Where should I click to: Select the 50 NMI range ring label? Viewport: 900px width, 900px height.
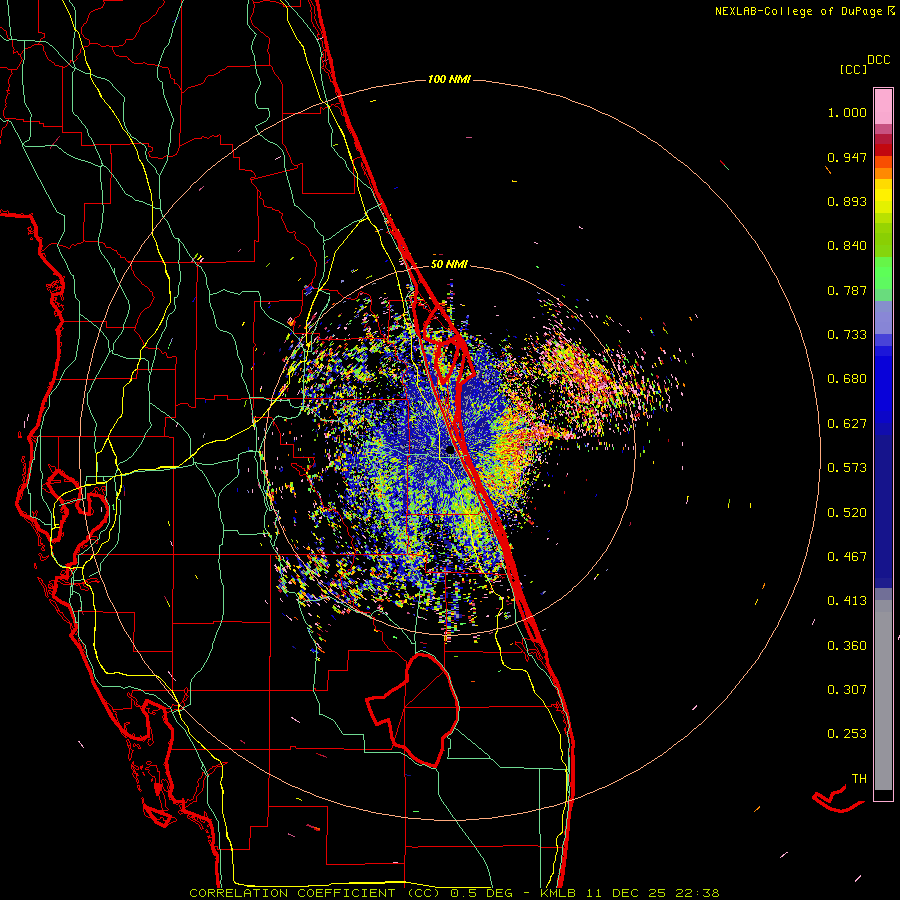point(449,265)
